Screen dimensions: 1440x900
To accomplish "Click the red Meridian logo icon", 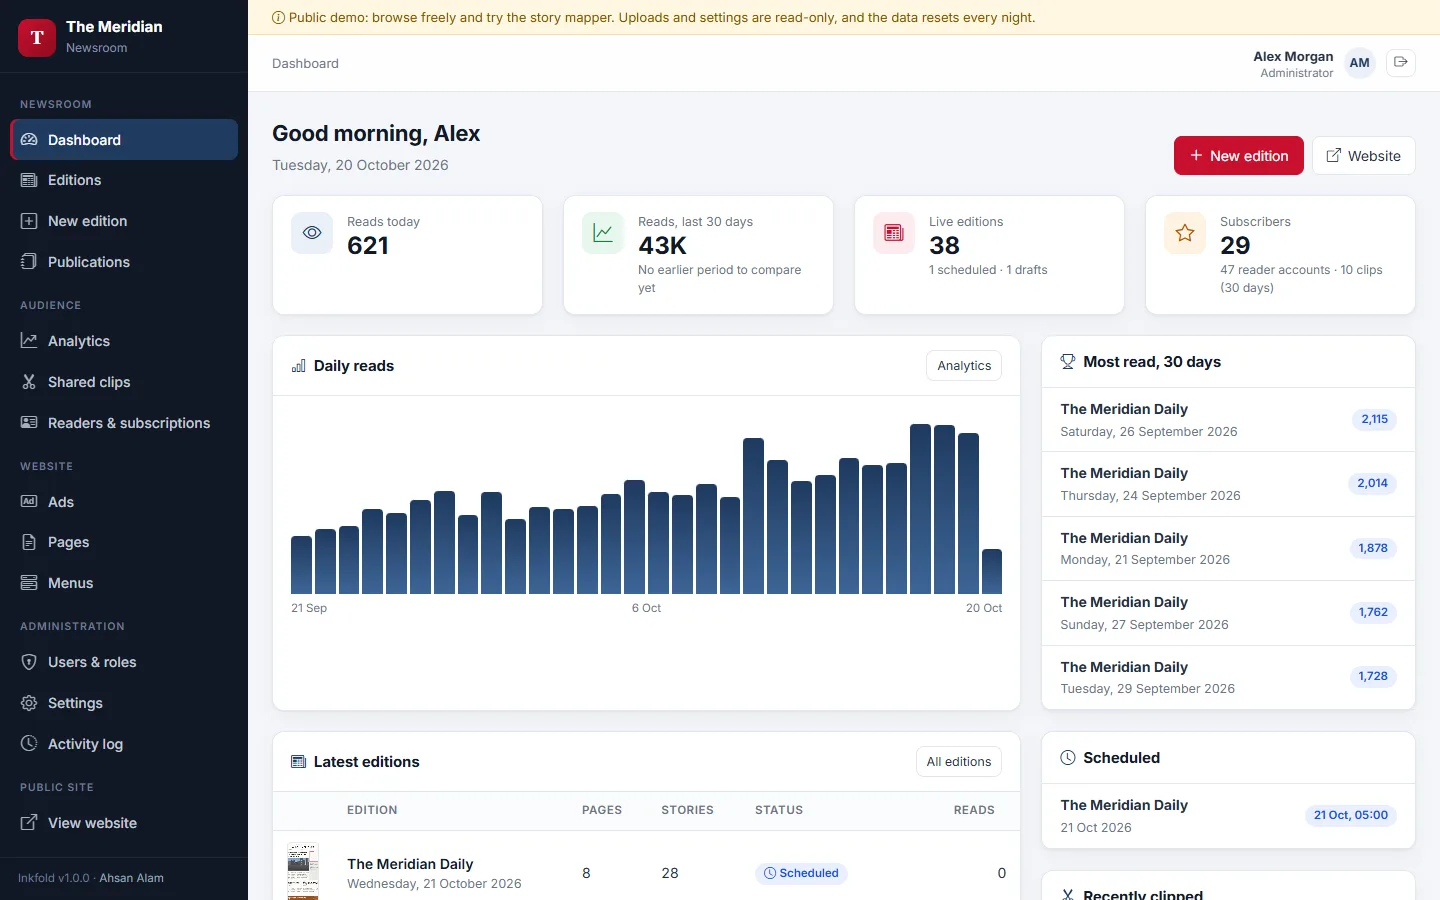I will (37, 38).
